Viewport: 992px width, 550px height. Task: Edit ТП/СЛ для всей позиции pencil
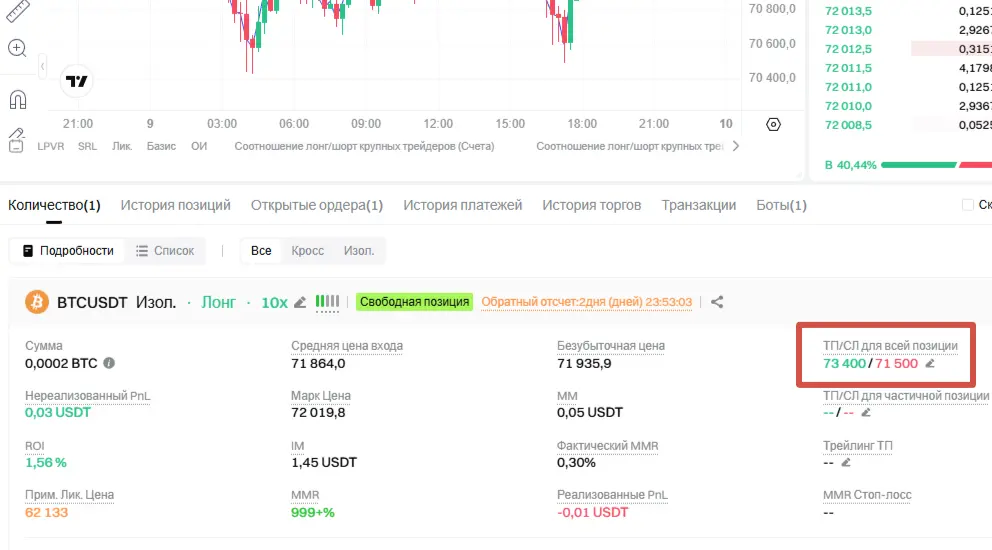[x=929, y=363]
